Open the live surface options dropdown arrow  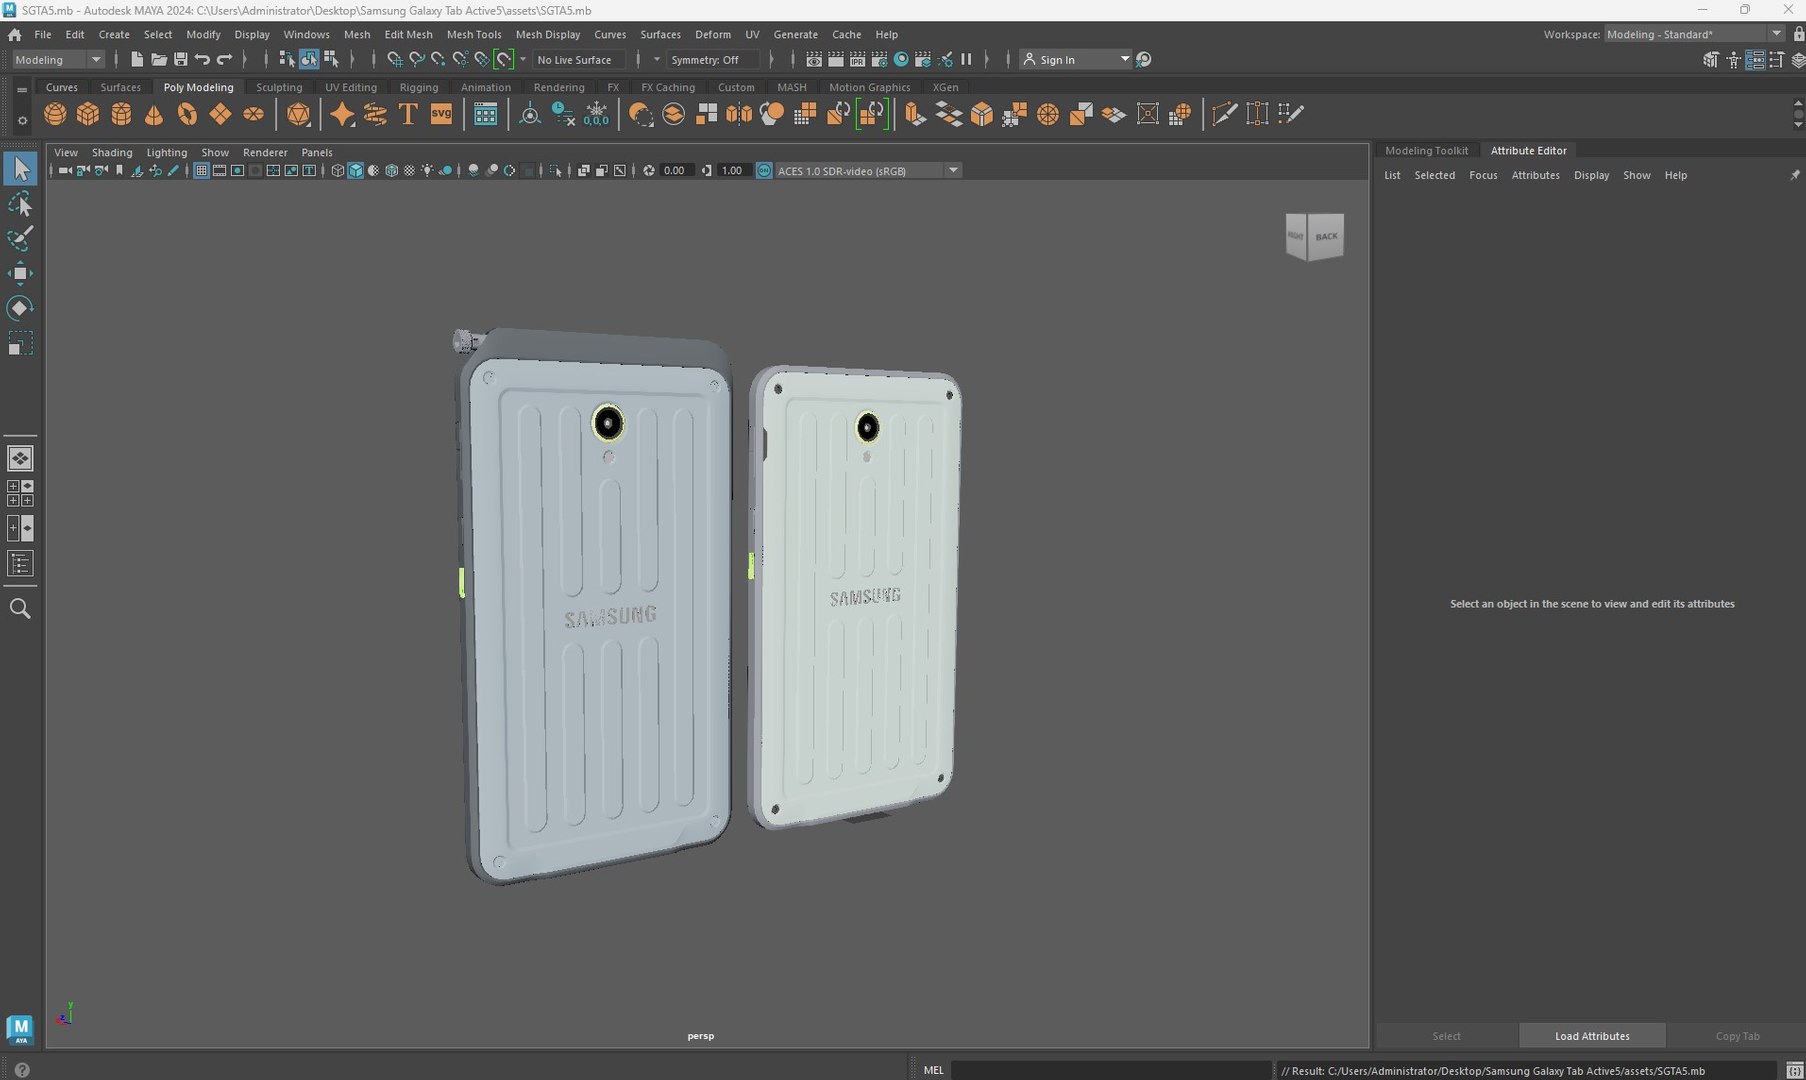click(x=522, y=59)
